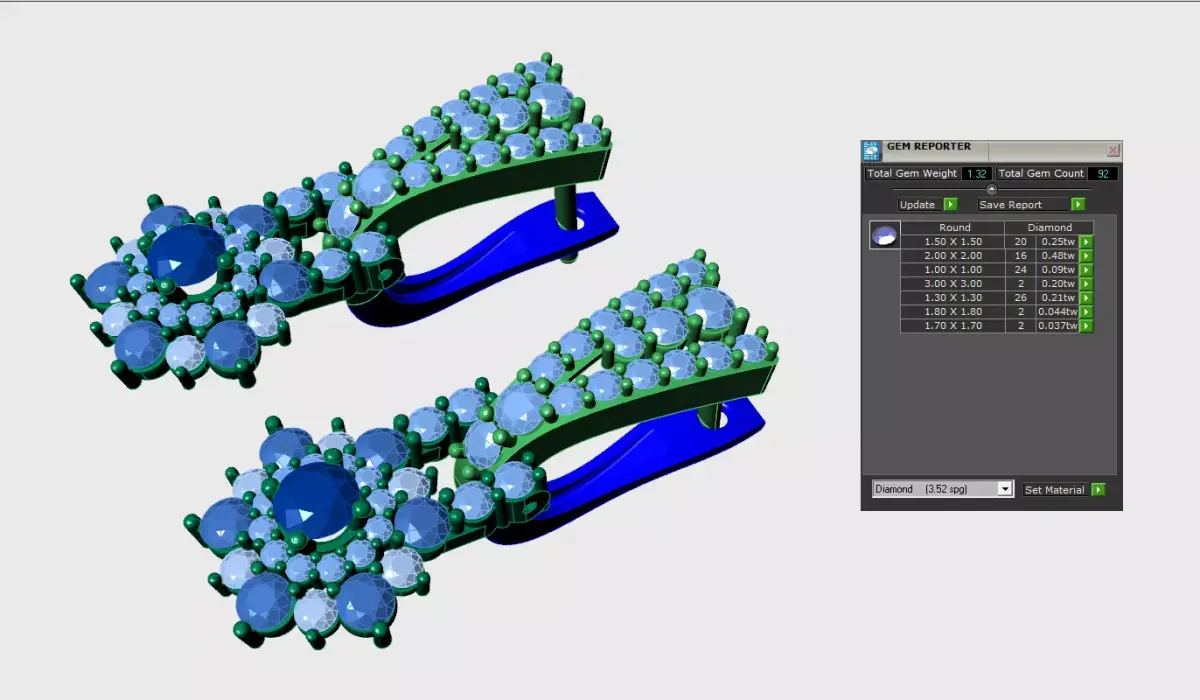Click the Total Gem Count value 92
Image resolution: width=1200 pixels, height=700 pixels.
[x=1103, y=173]
